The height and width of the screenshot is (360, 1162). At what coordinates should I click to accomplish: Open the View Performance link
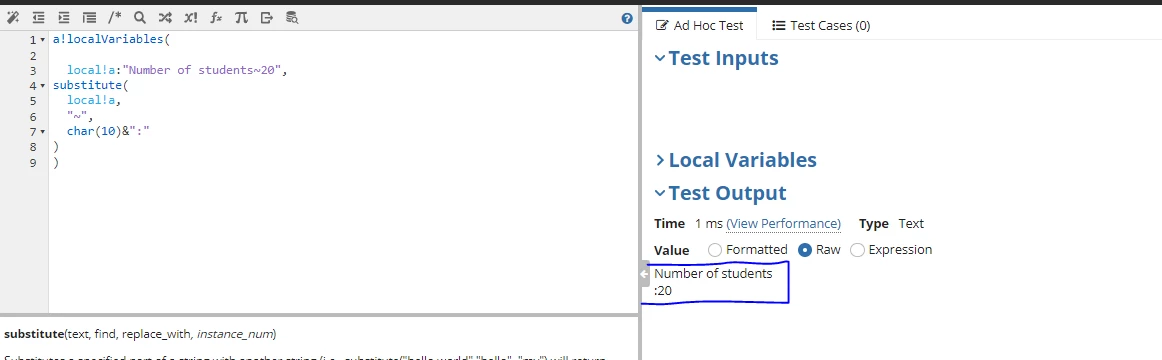pos(783,224)
